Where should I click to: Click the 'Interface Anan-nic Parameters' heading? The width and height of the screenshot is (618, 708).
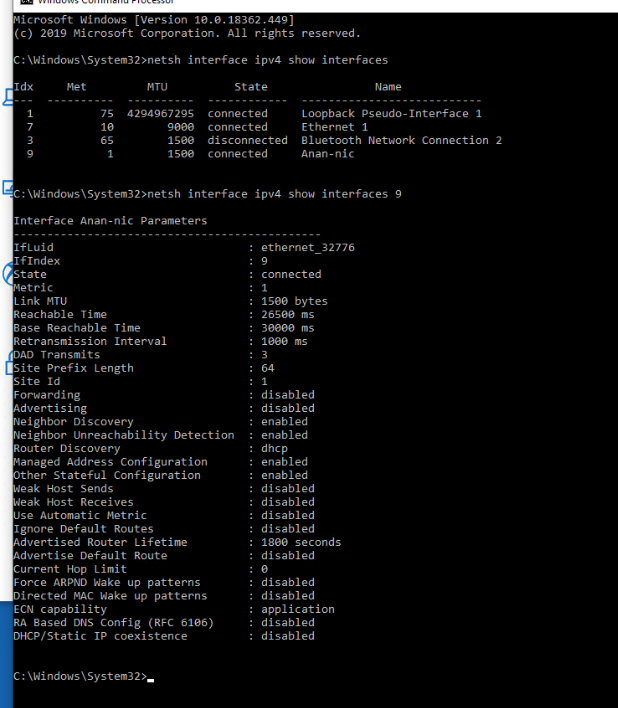tap(110, 221)
